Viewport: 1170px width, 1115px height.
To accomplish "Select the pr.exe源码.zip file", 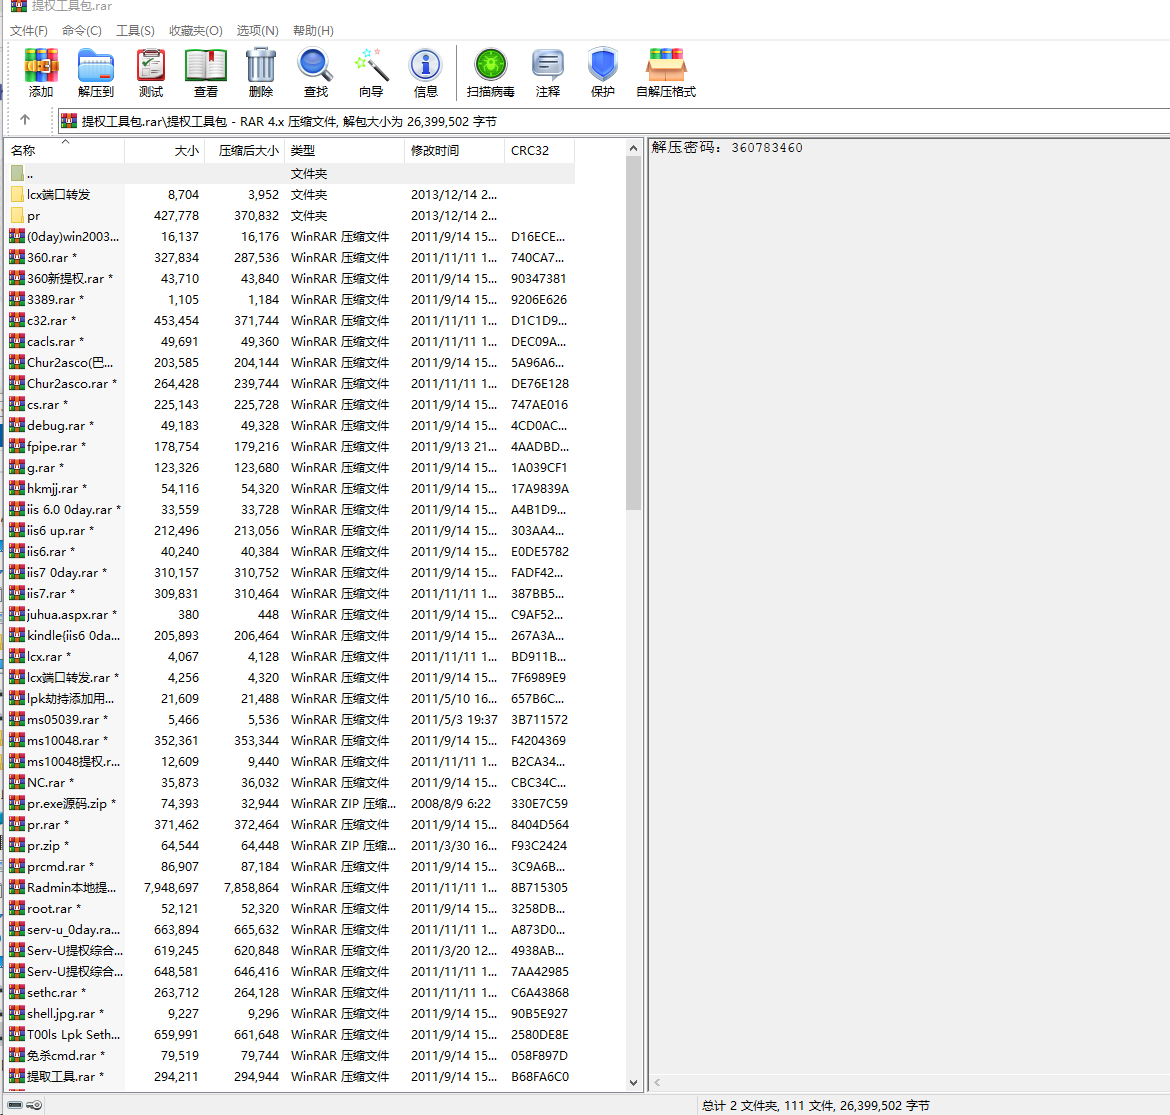I will [291, 804].
